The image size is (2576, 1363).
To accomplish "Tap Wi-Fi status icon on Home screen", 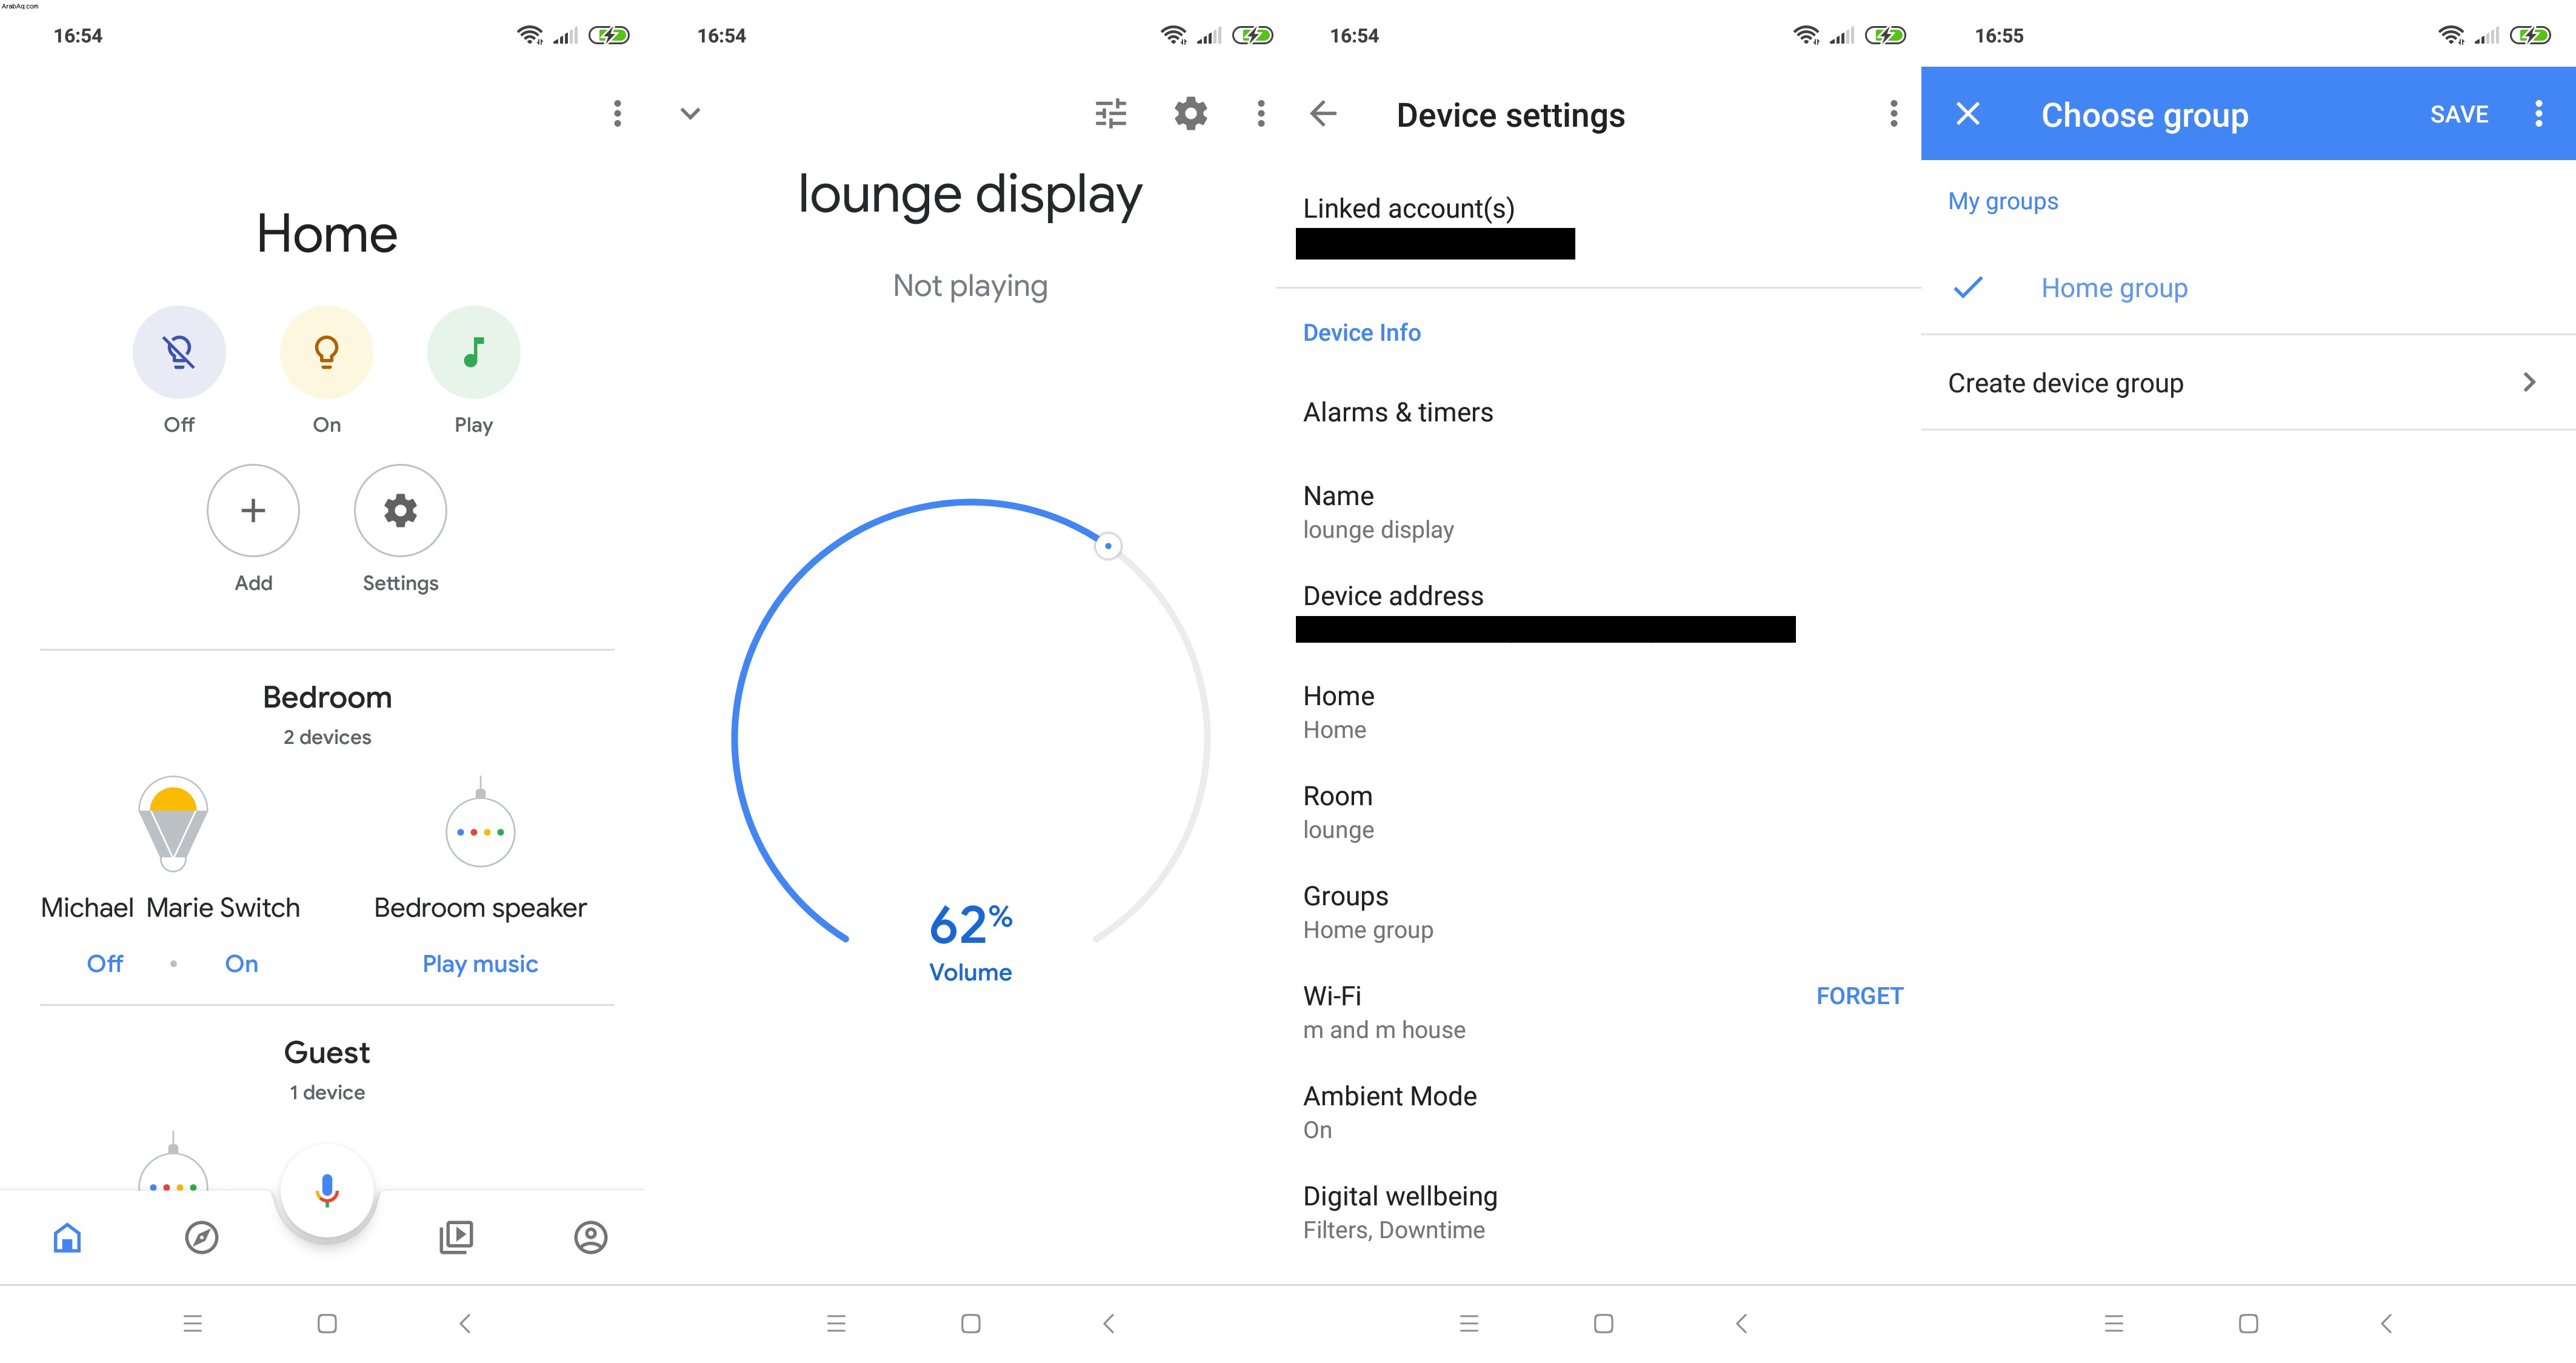I will pos(530,36).
